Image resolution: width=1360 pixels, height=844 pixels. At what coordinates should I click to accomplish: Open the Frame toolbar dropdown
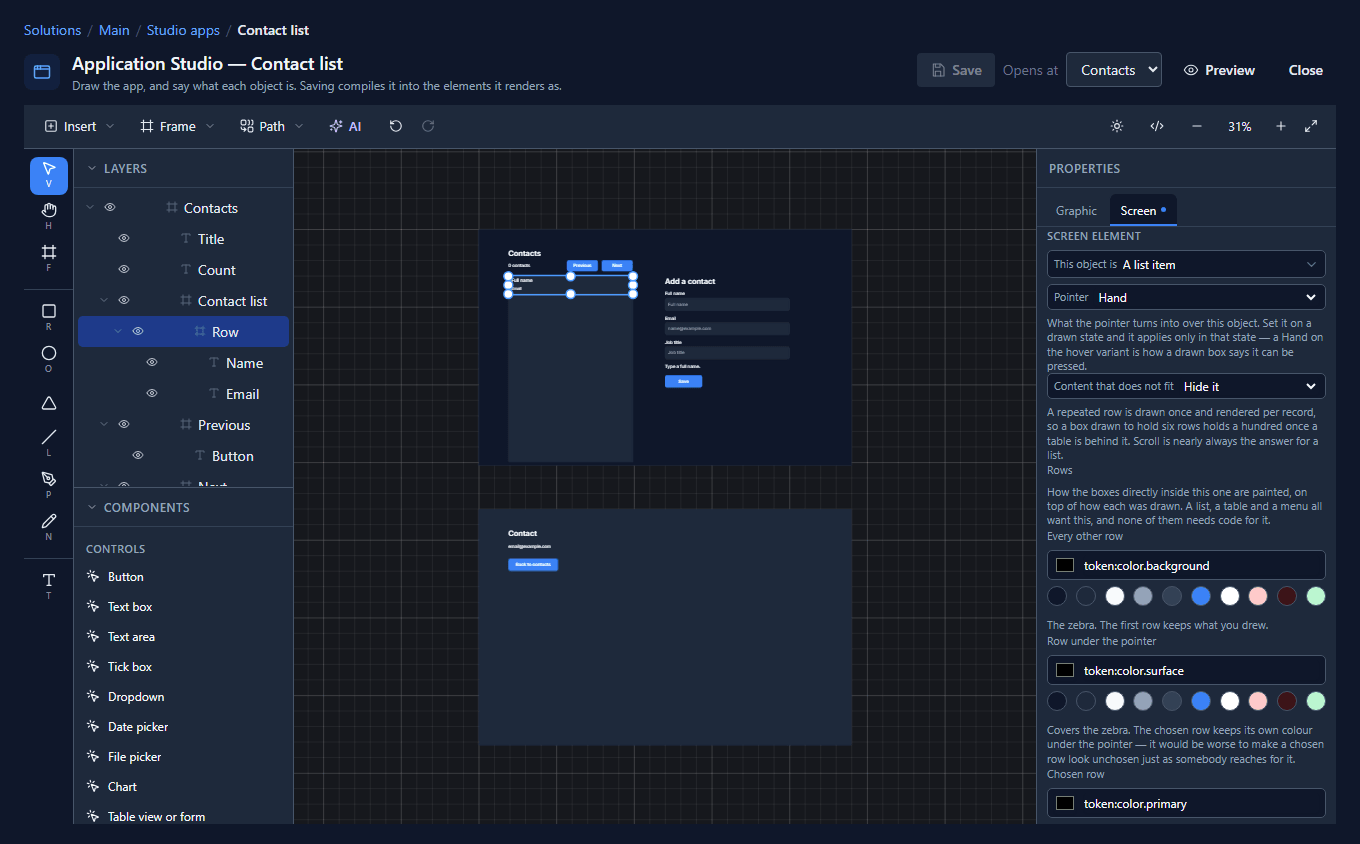click(x=177, y=126)
